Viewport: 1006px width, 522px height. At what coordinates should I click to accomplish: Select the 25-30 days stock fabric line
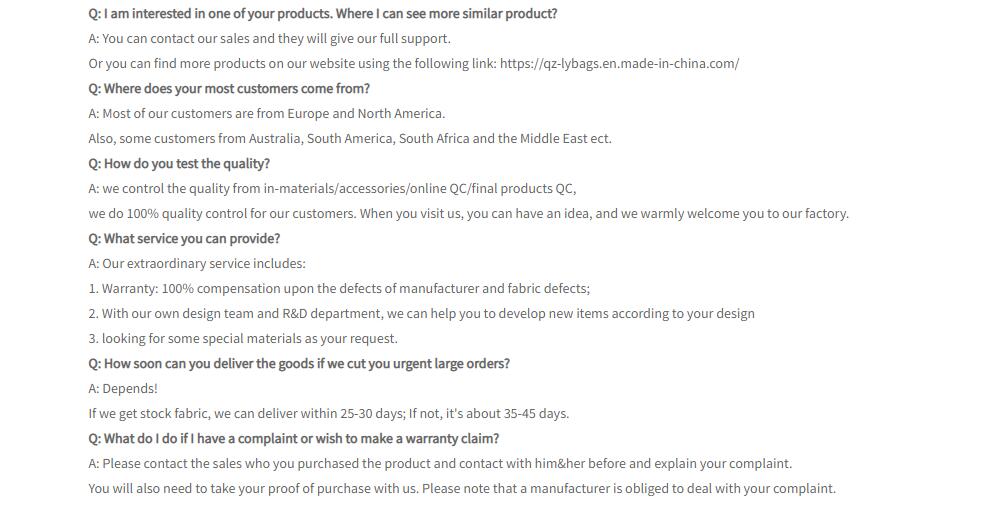[328, 414]
